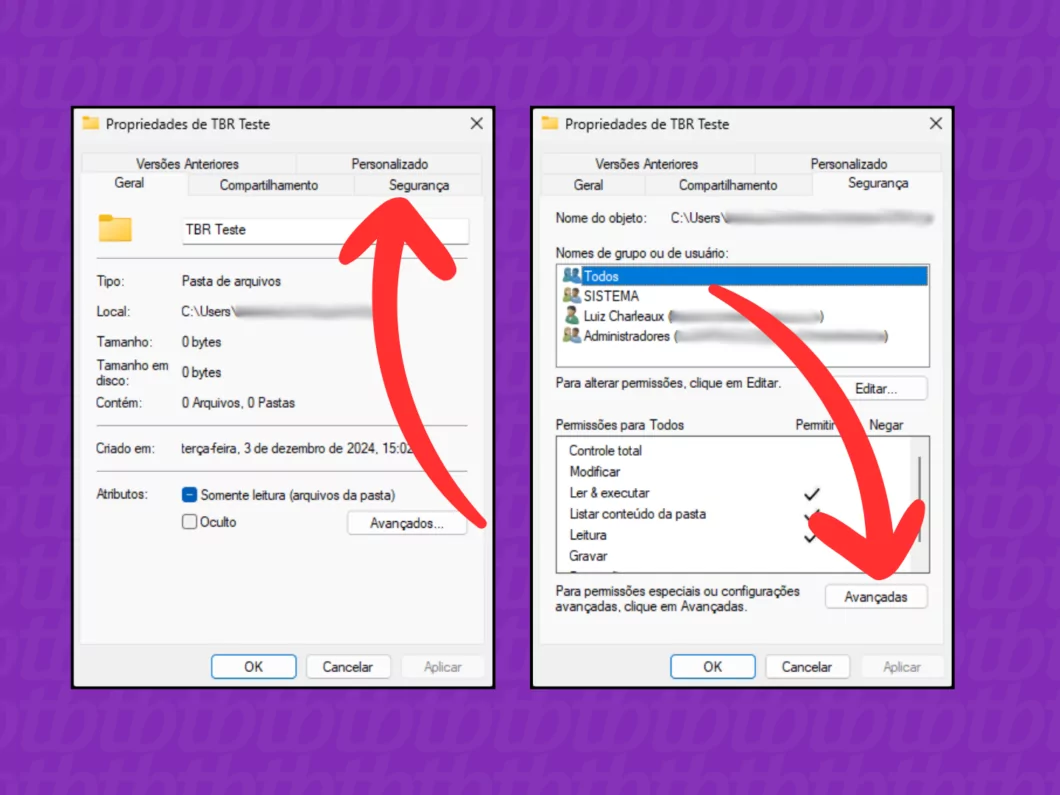Click the Luiz Charleaux user icon
The height and width of the screenshot is (795, 1060).
click(x=571, y=315)
